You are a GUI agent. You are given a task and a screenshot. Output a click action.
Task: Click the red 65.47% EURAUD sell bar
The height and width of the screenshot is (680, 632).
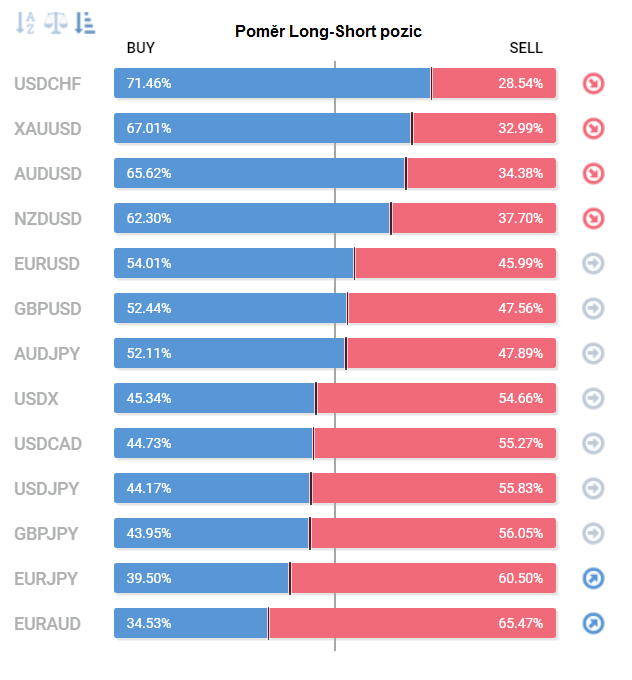[412, 623]
